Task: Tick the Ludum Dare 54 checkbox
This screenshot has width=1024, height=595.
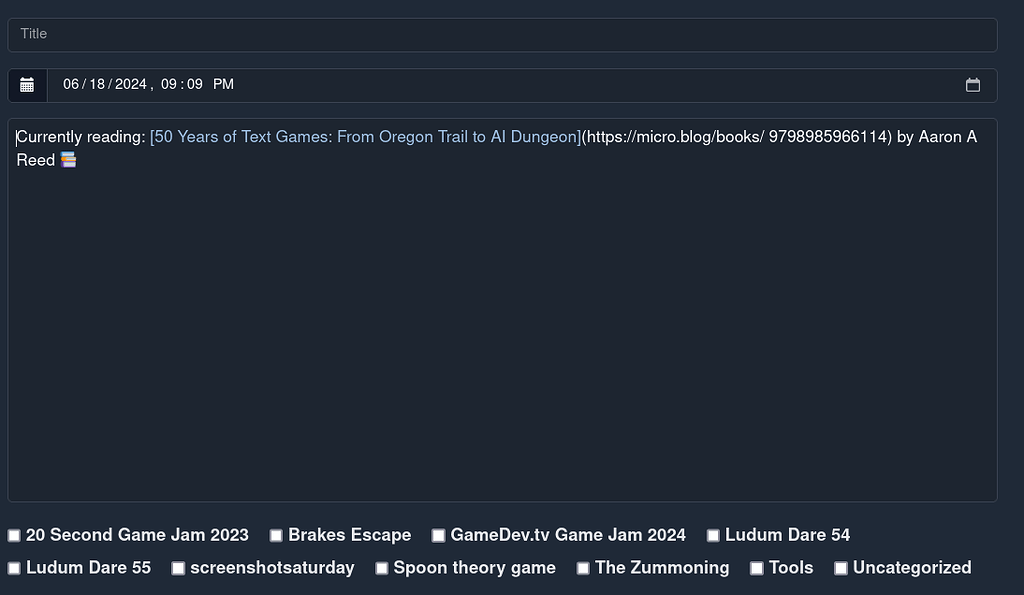Action: point(713,536)
